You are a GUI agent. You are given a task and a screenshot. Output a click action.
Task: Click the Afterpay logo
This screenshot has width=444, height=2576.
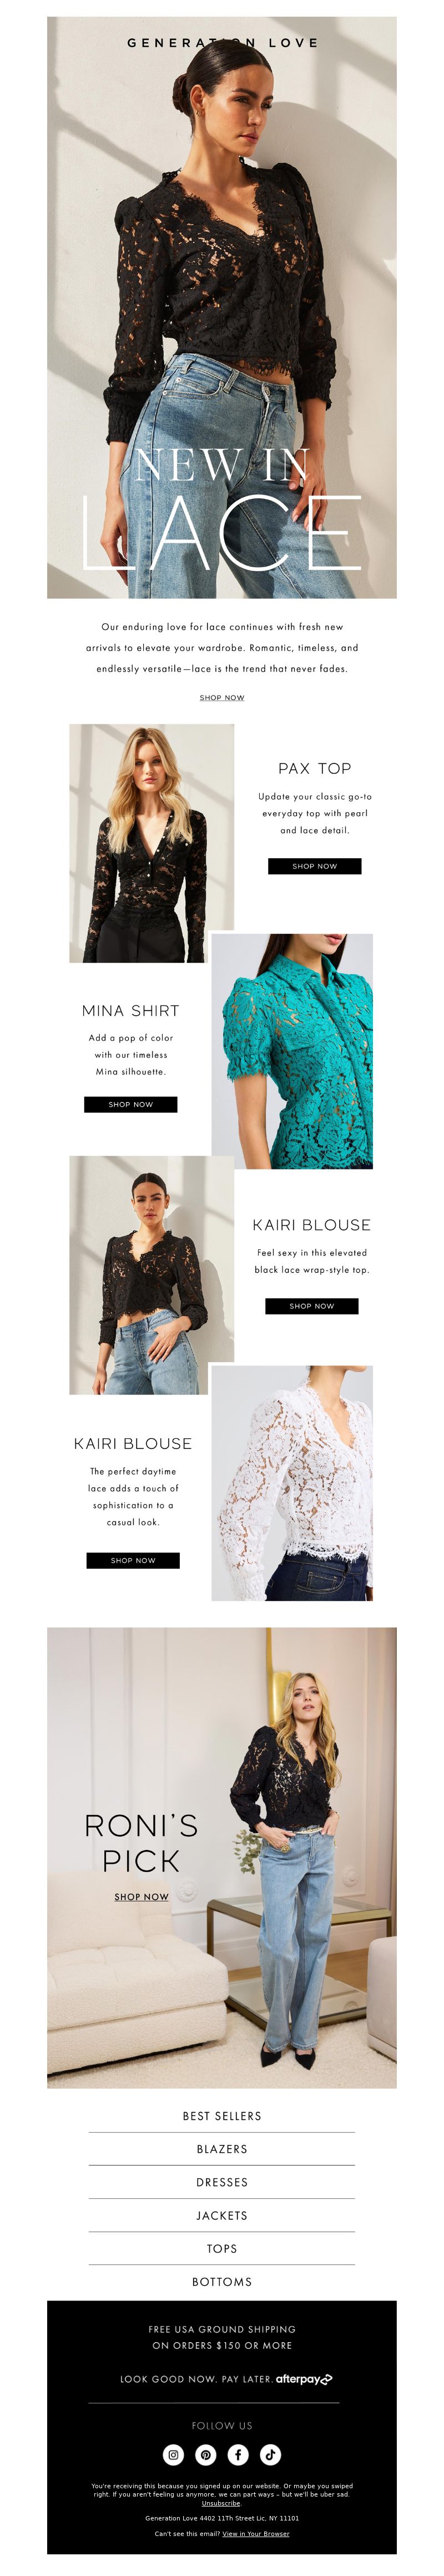(304, 2379)
